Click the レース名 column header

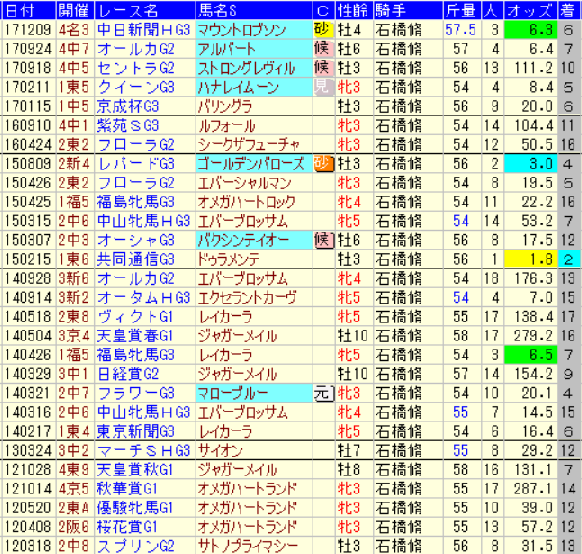(145, 10)
